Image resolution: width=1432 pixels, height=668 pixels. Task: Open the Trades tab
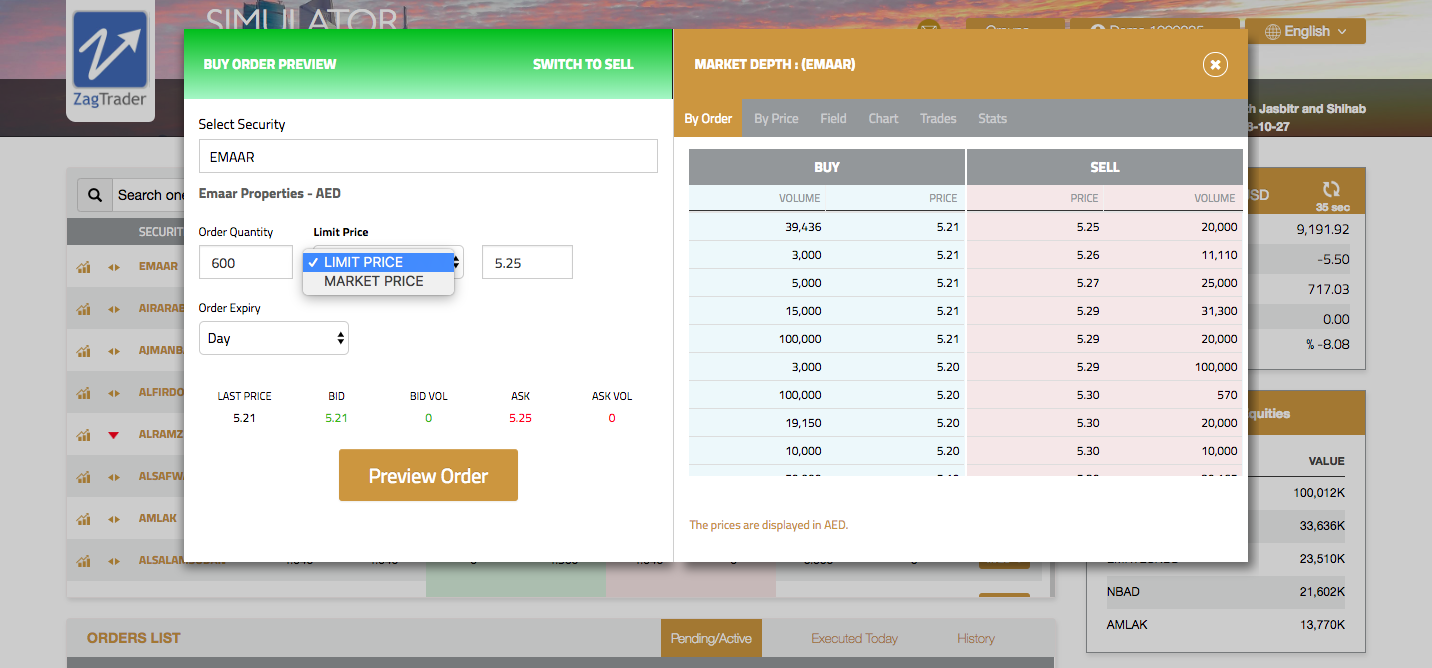938,118
